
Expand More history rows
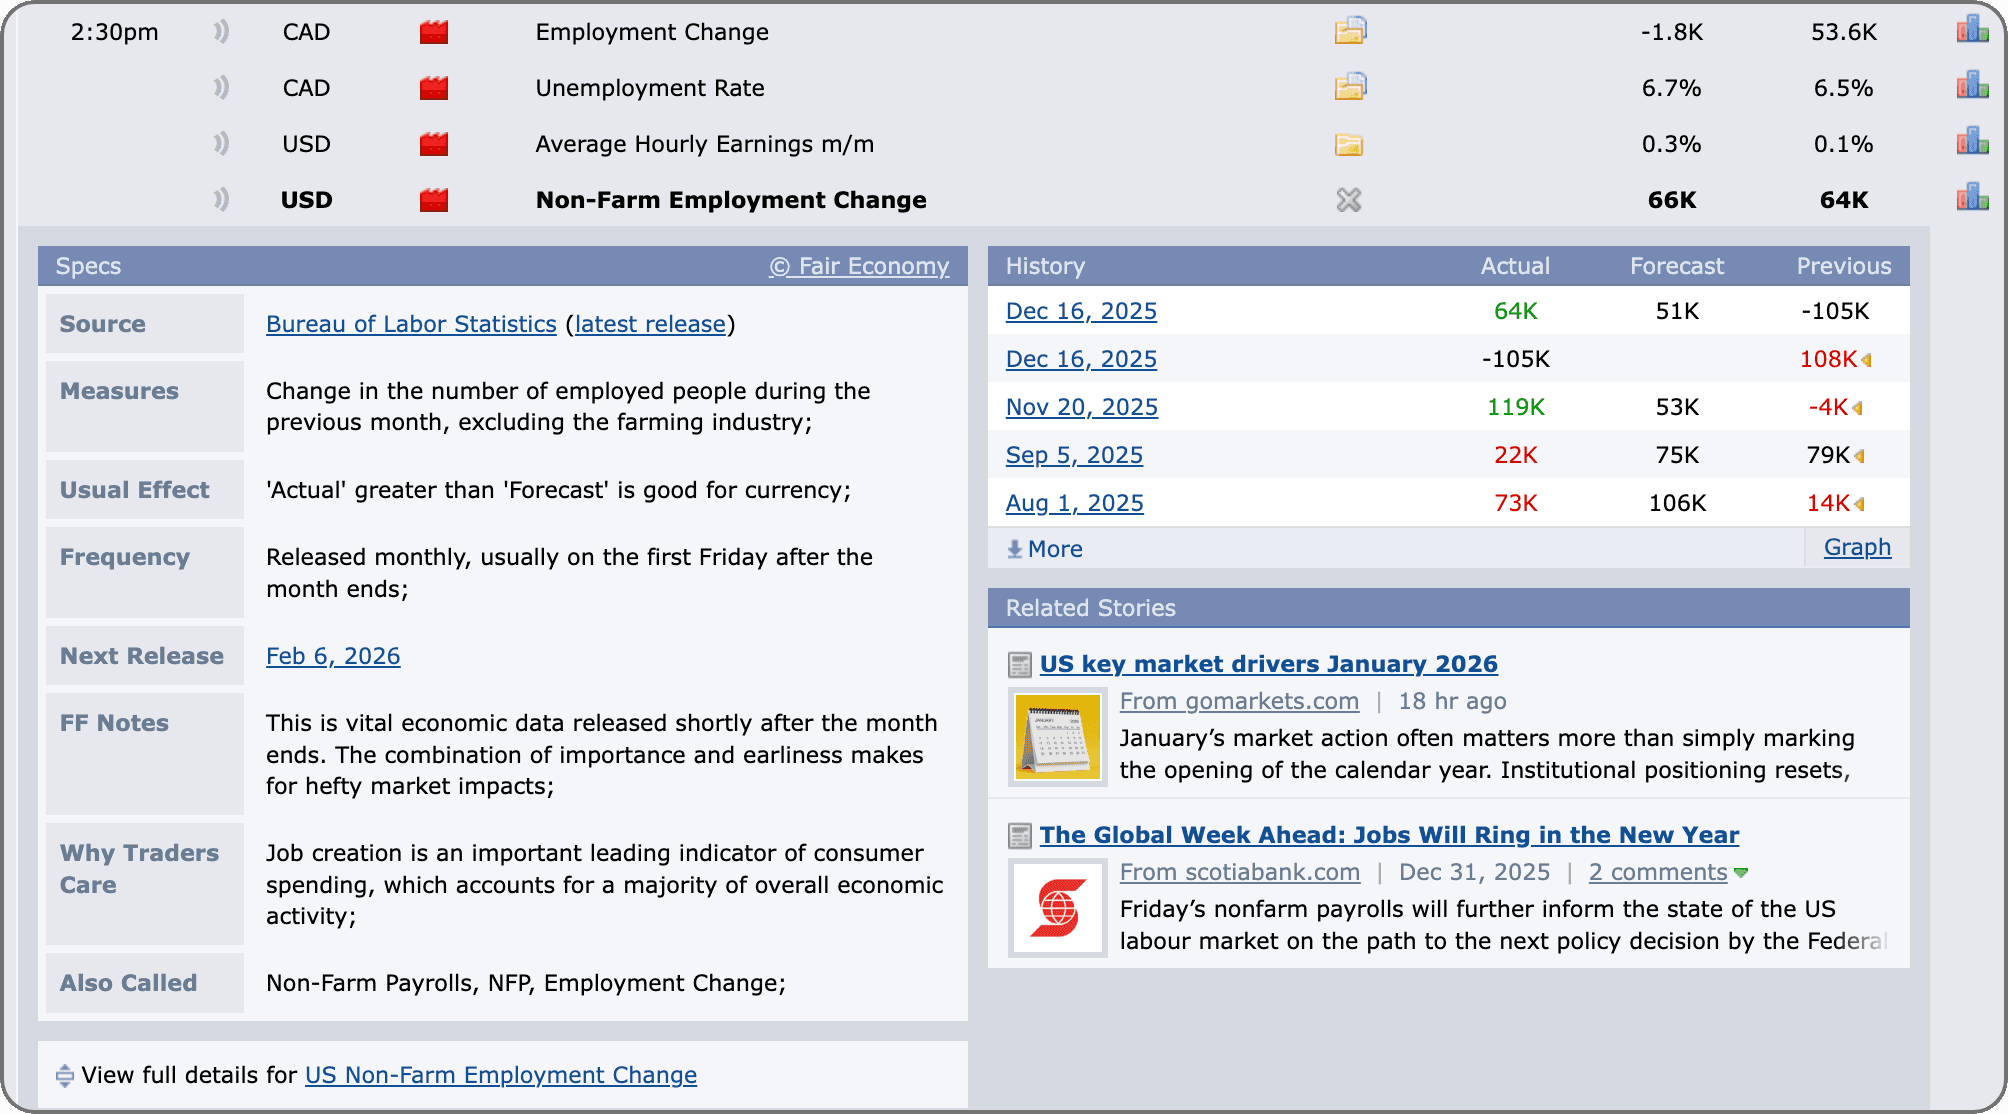pyautogui.click(x=1045, y=549)
